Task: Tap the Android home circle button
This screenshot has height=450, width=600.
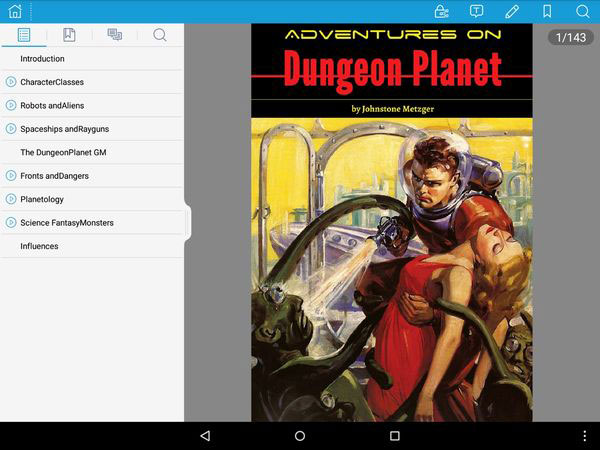Action: 300,435
